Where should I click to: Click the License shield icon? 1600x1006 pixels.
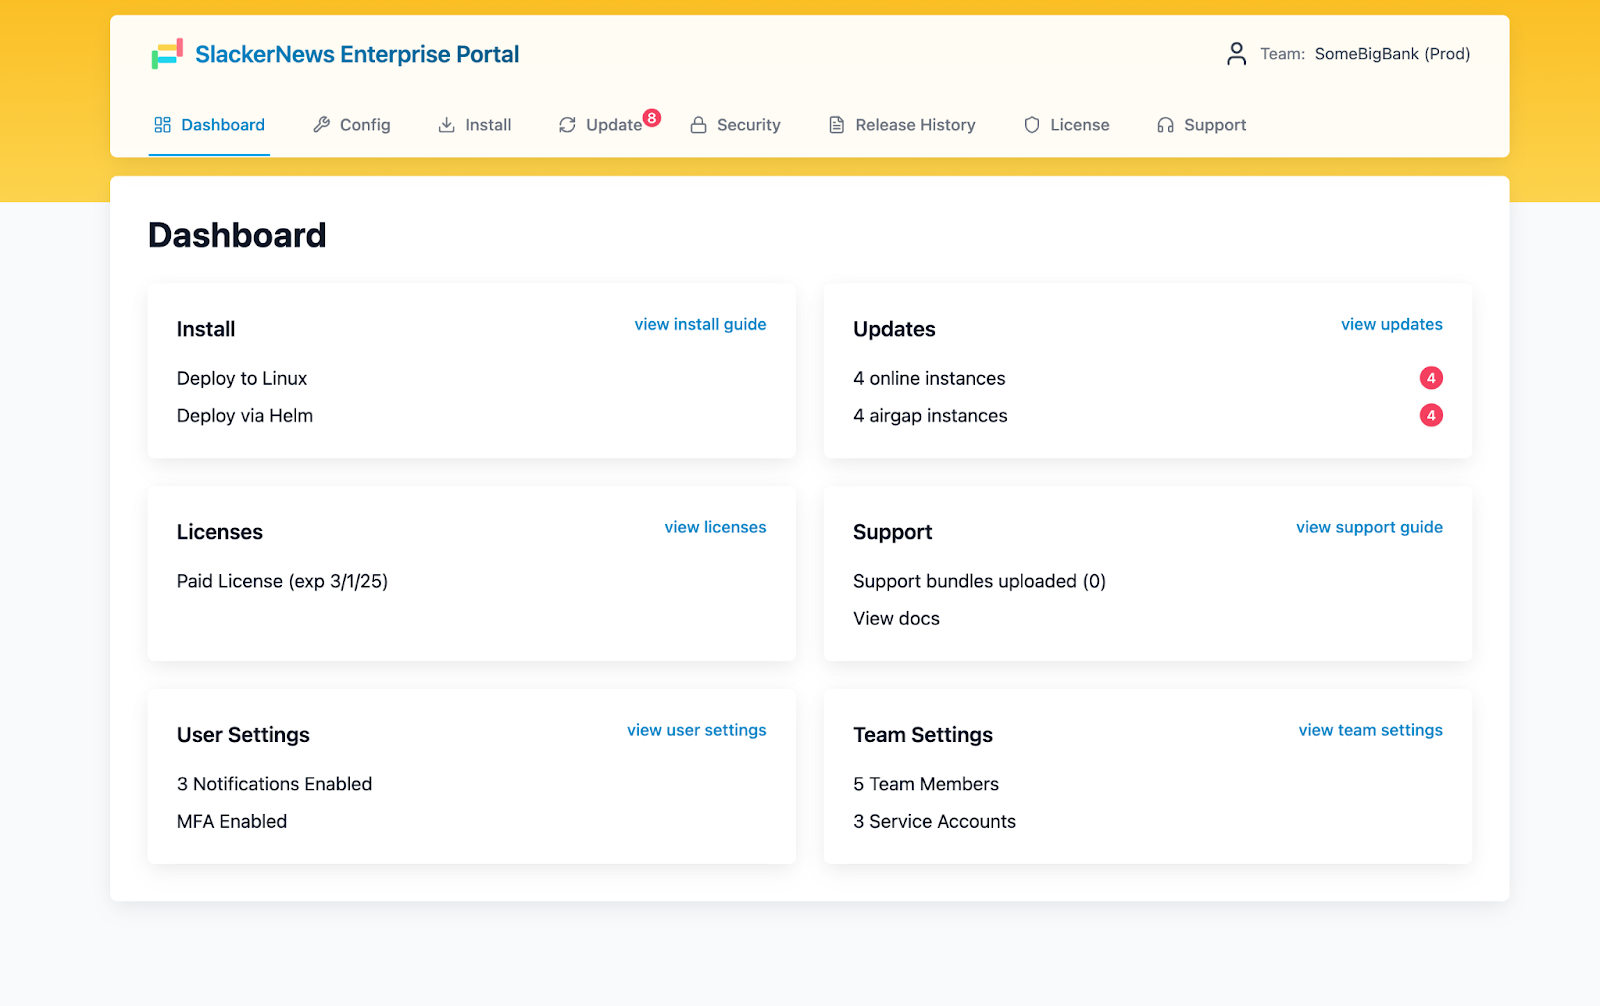1032,125
